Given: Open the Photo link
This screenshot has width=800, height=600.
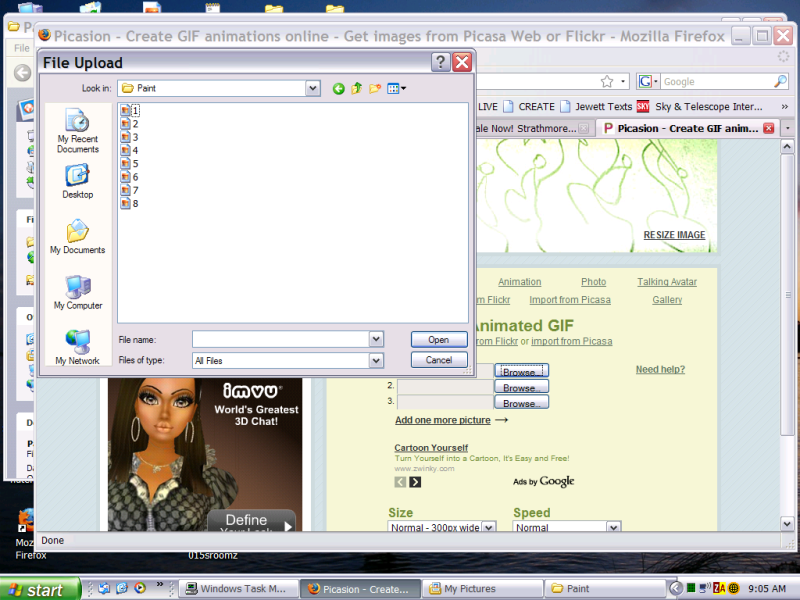Looking at the screenshot, I should click(593, 282).
